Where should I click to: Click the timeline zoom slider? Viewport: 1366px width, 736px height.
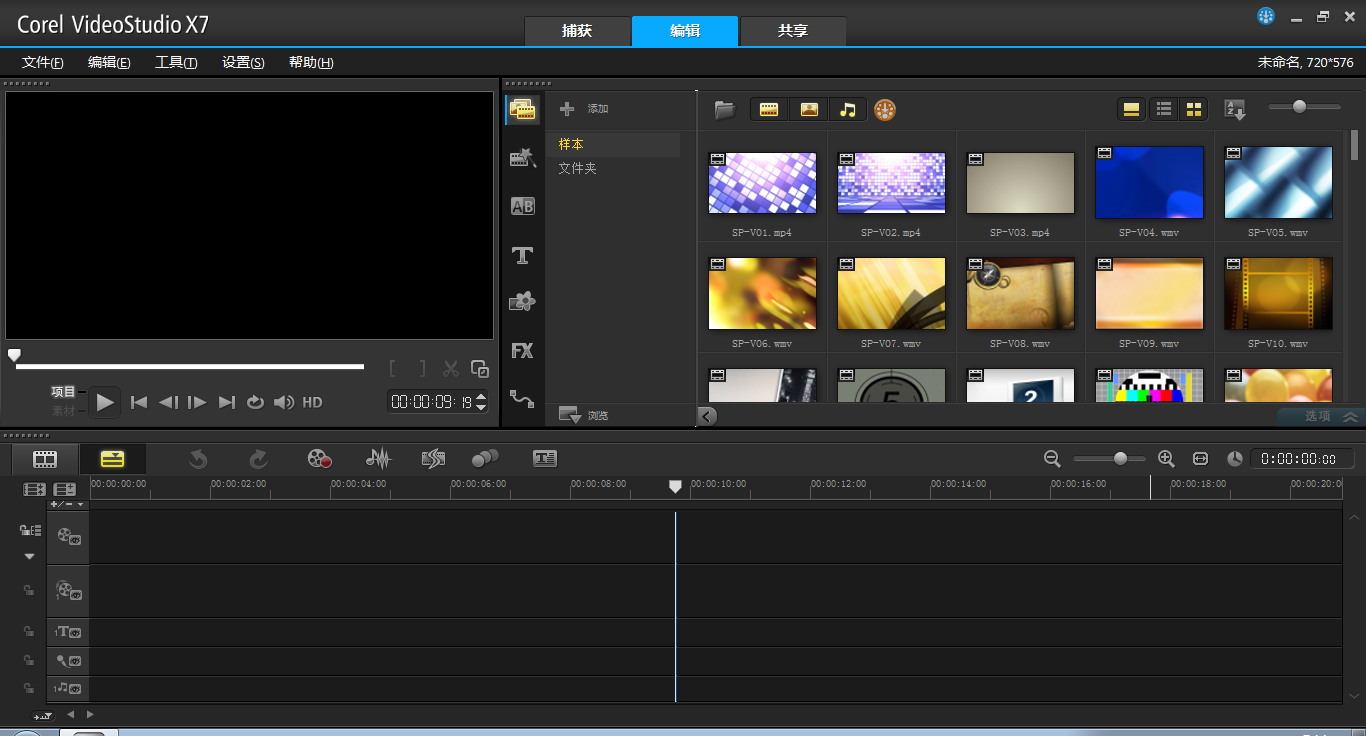point(1110,459)
